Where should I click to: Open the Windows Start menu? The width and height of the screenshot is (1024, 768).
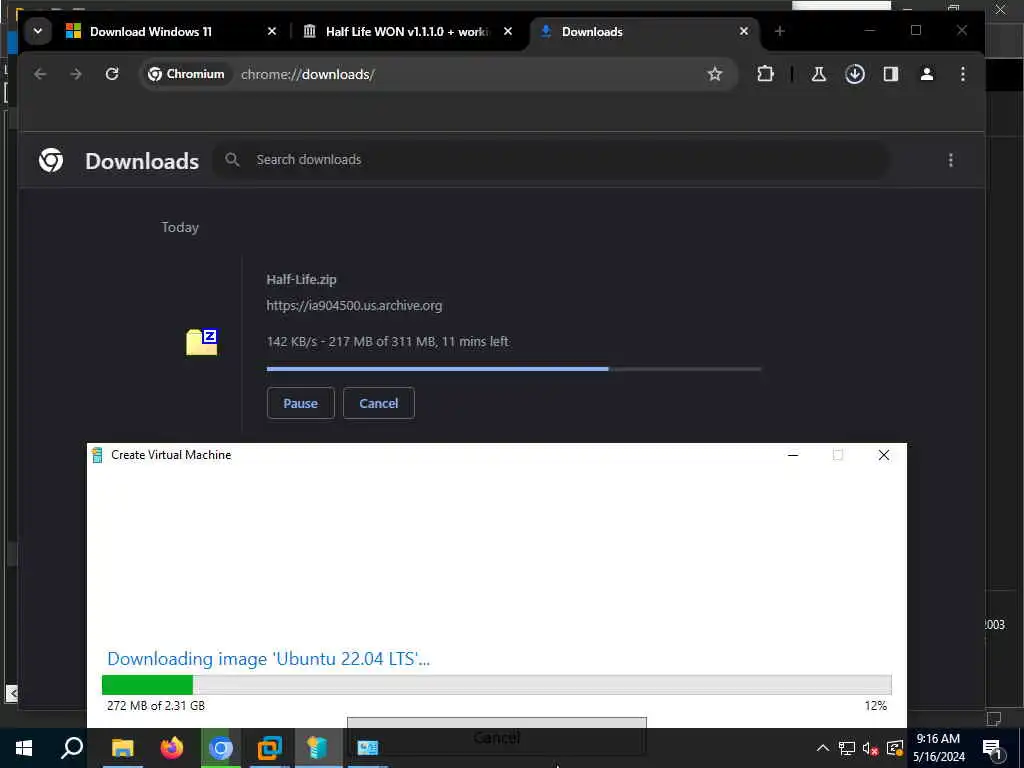[24, 748]
